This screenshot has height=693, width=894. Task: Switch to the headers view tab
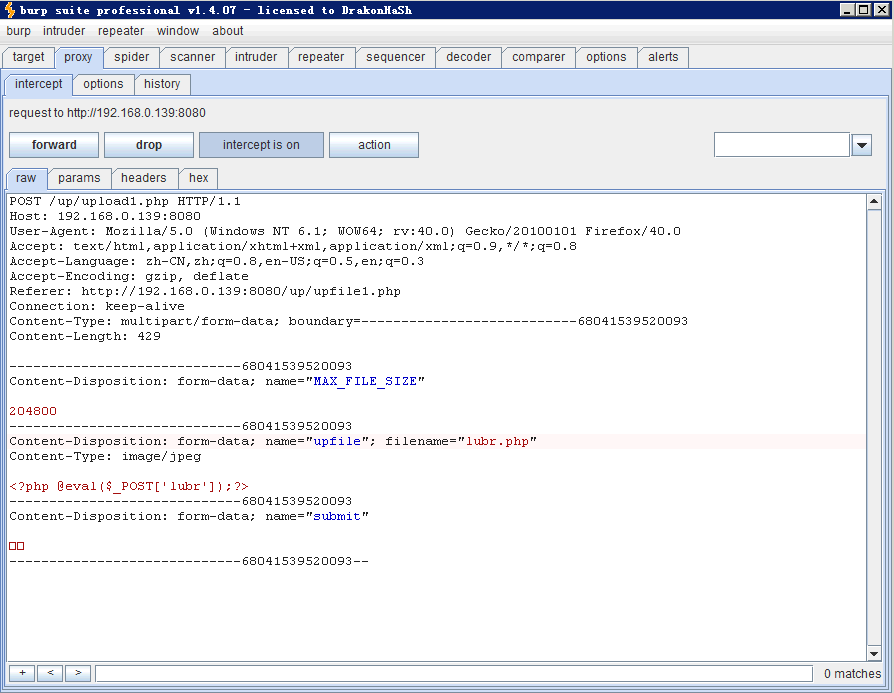coord(144,178)
